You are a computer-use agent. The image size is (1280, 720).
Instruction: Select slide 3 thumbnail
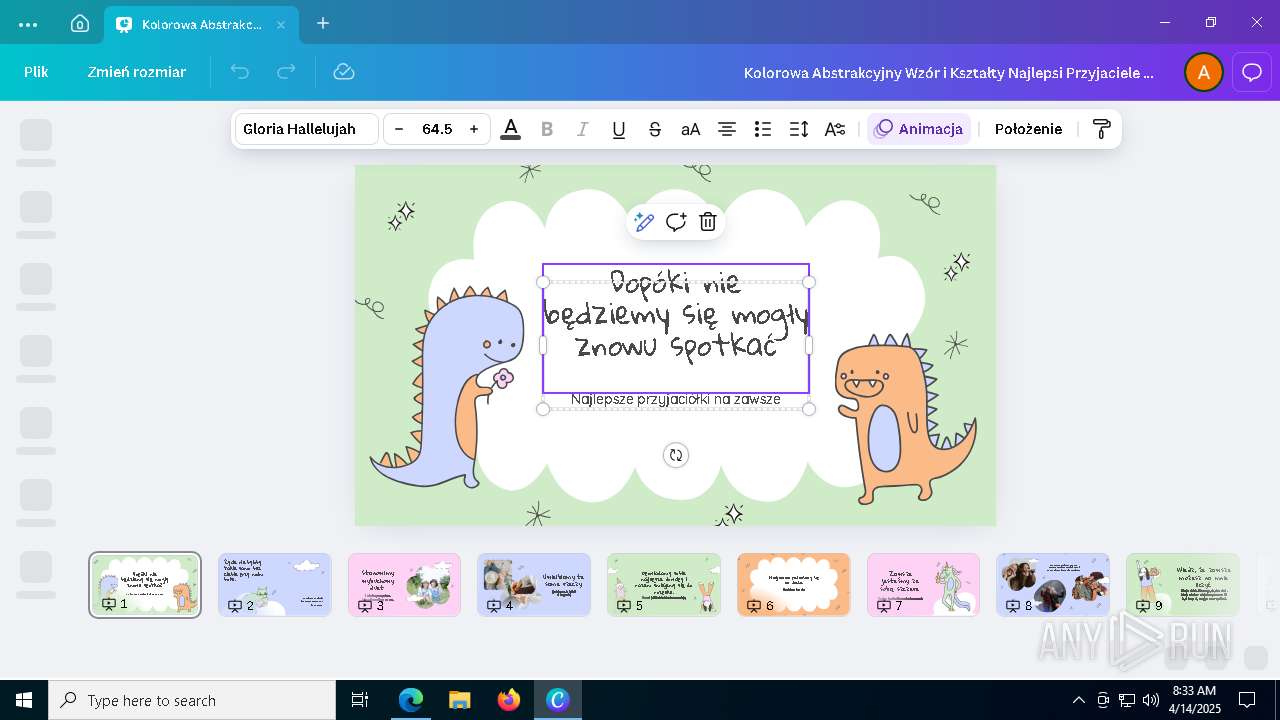404,585
